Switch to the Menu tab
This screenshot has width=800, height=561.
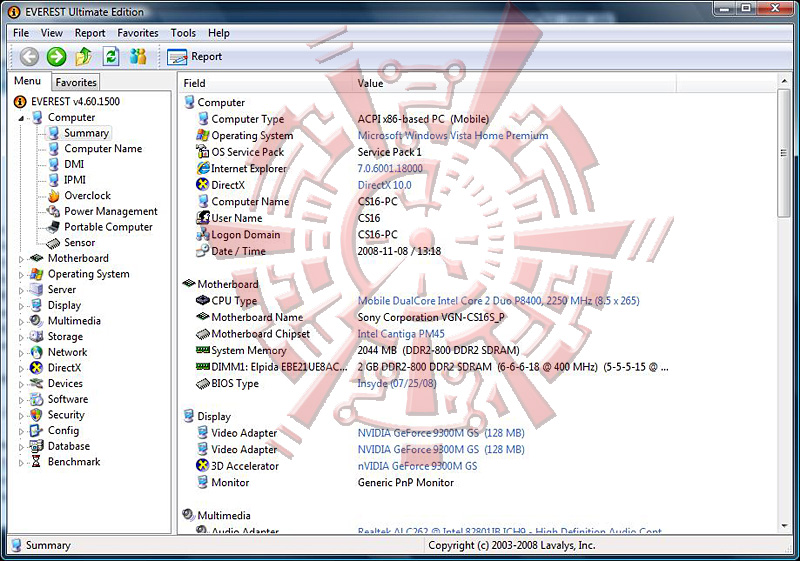click(28, 81)
